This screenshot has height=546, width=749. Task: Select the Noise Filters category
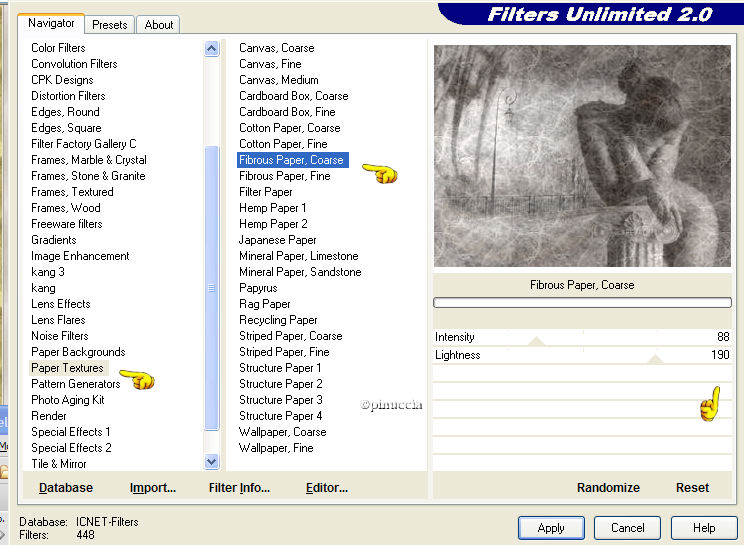[60, 336]
